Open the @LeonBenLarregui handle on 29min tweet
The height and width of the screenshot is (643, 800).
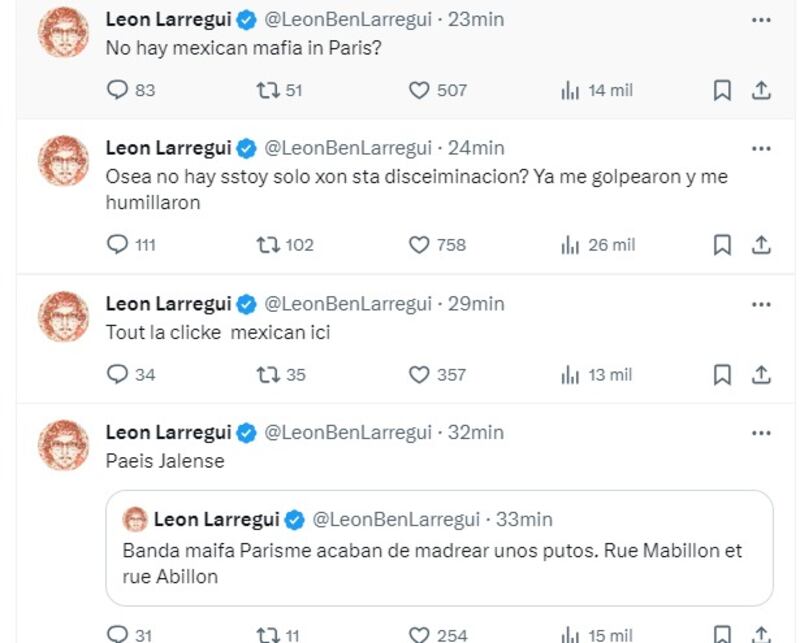(x=348, y=304)
